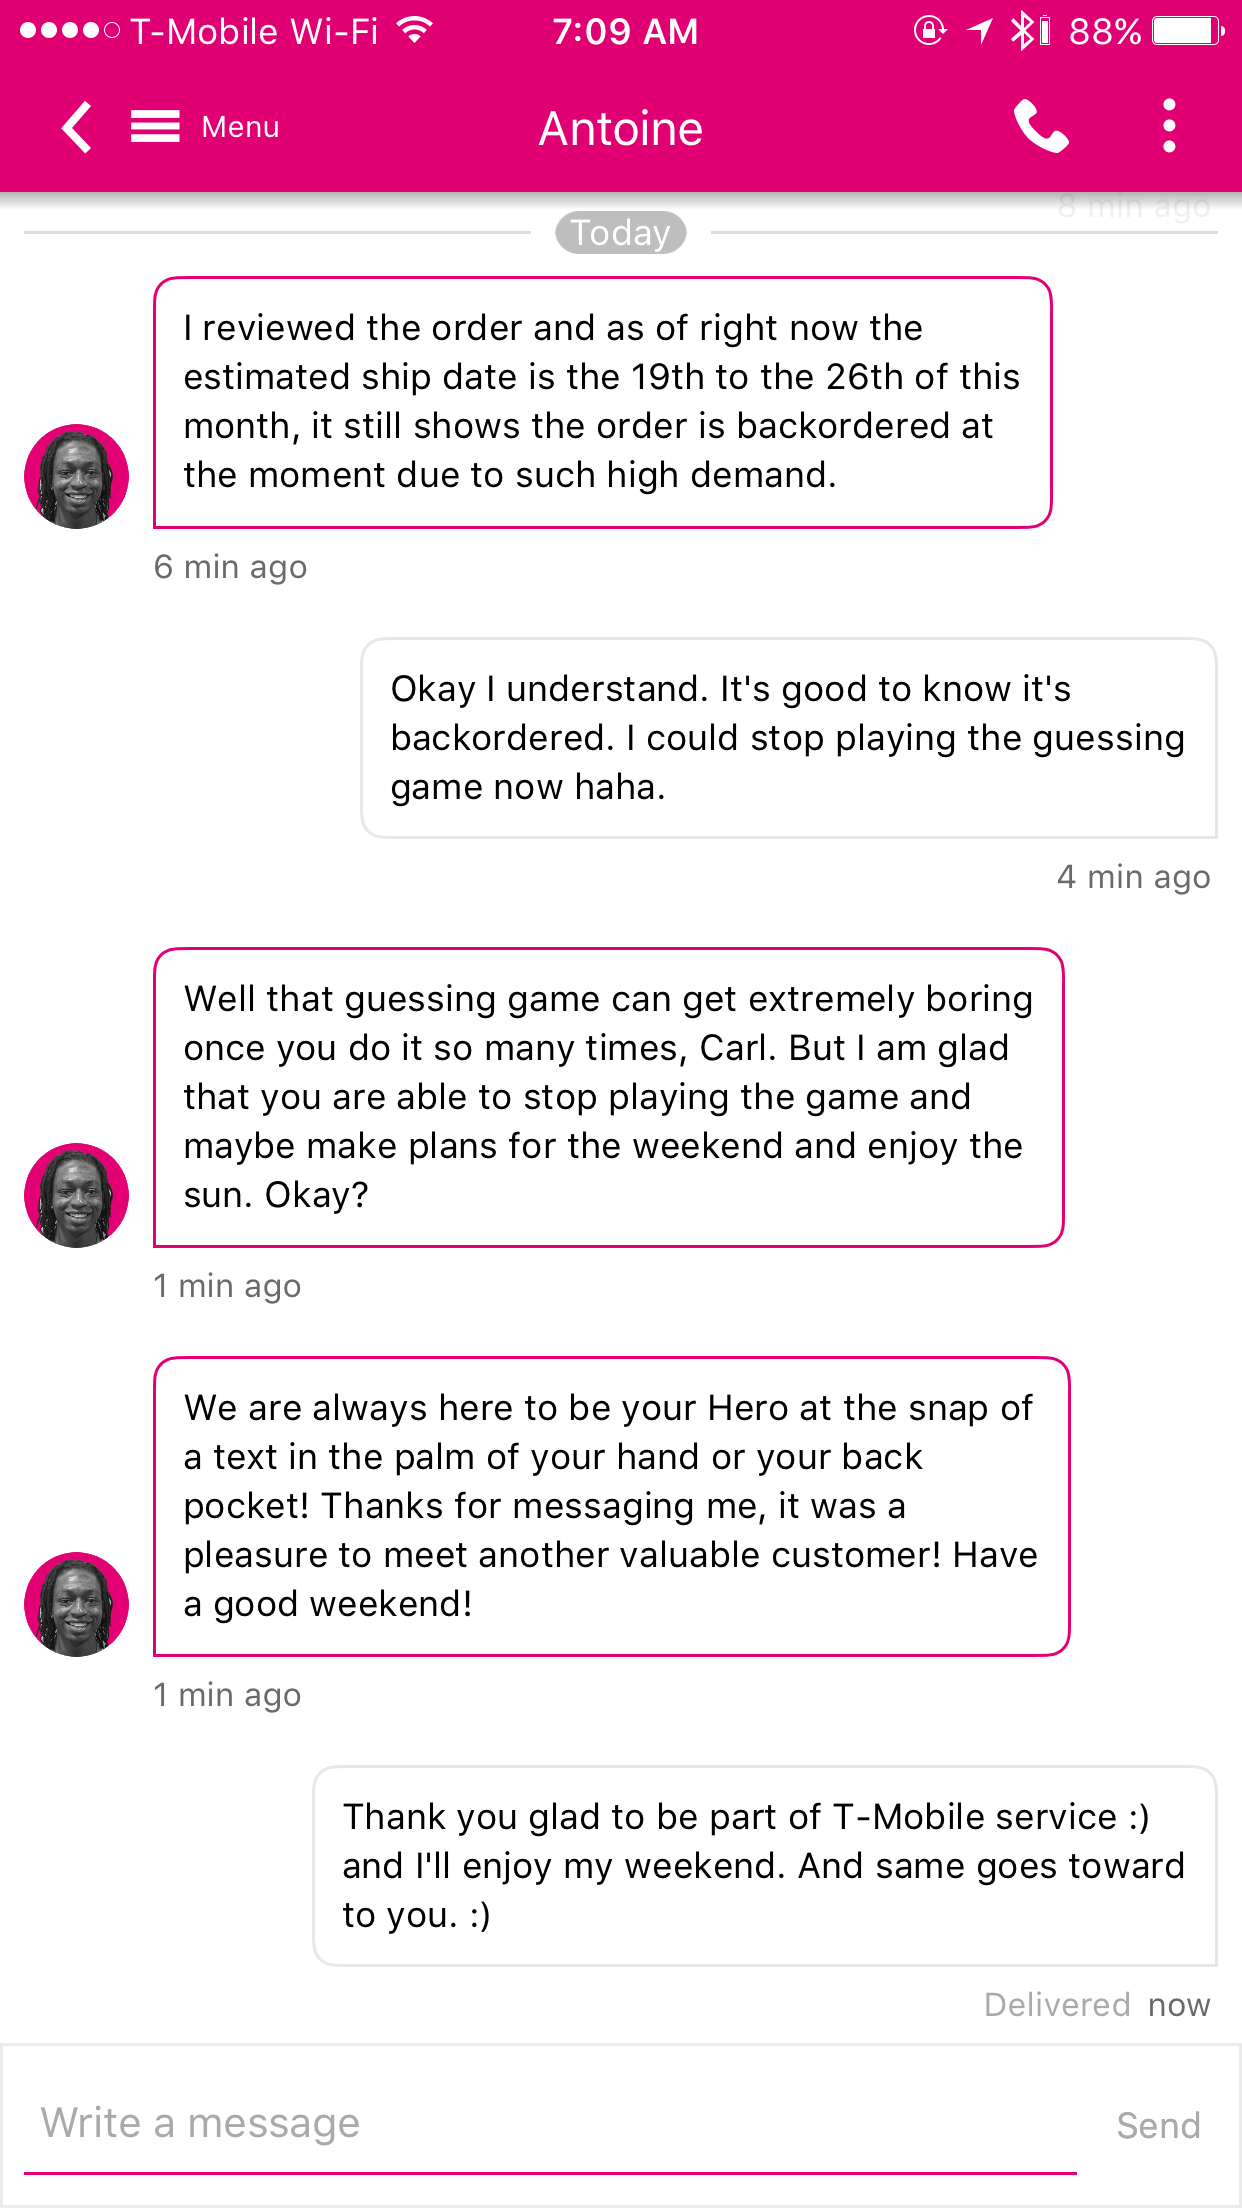Tap the location arrow status icon
This screenshot has width=1242, height=2208.
click(x=980, y=31)
